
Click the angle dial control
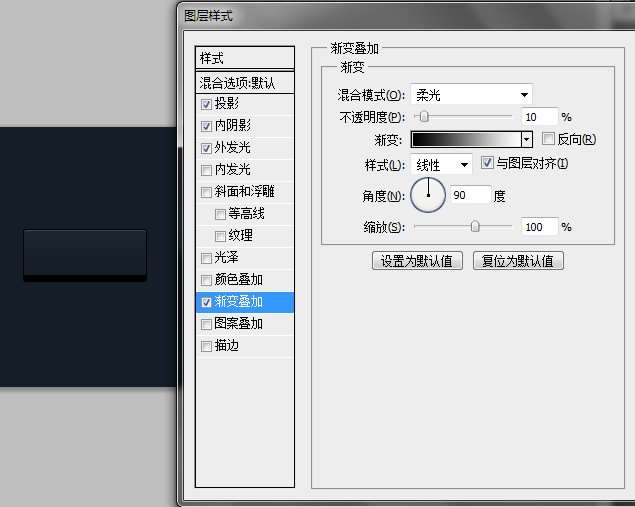pos(428,194)
